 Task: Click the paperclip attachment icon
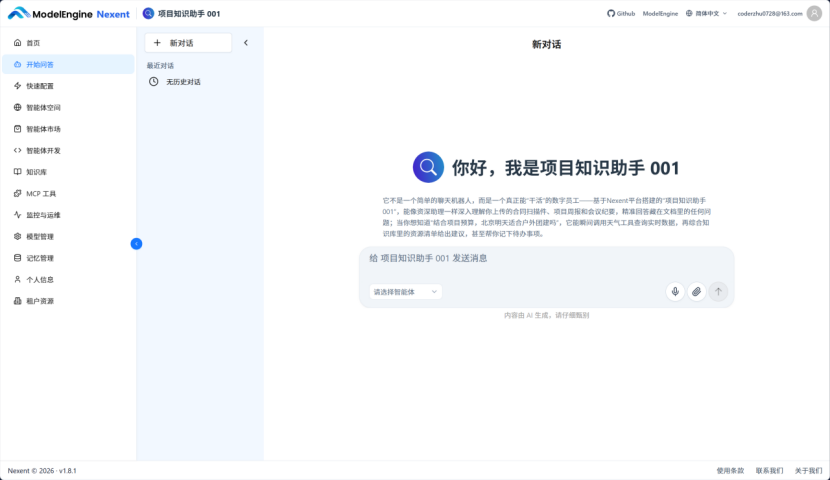coord(697,292)
